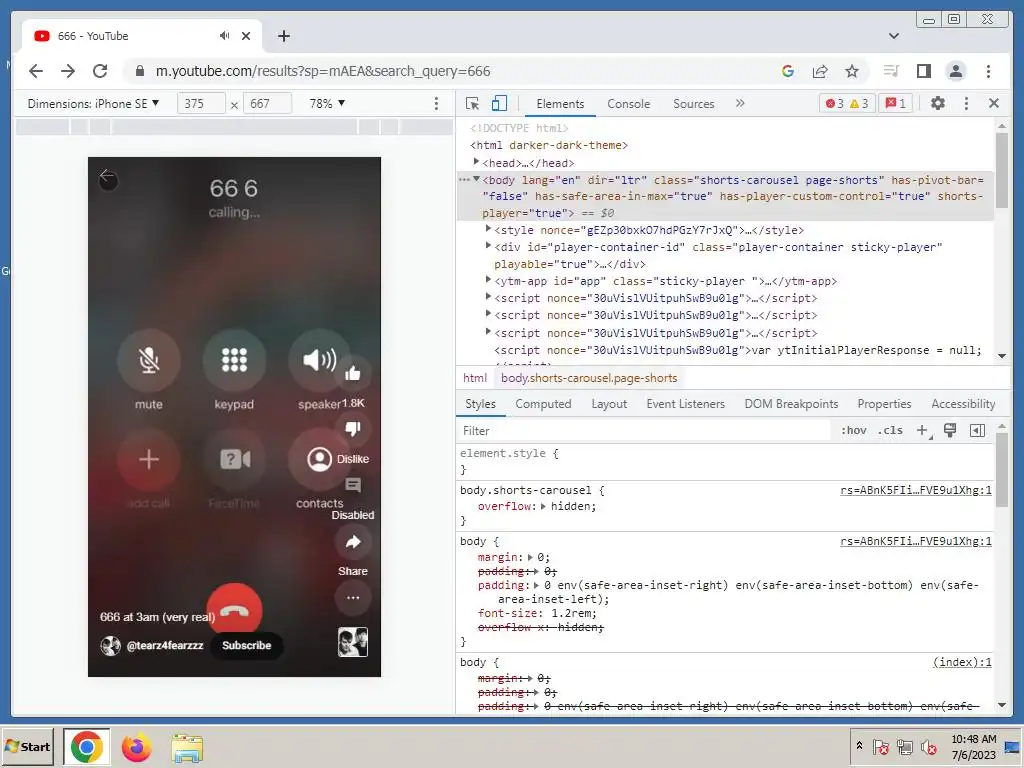Click the styles Filter input
1024x768 pixels.
(643, 430)
